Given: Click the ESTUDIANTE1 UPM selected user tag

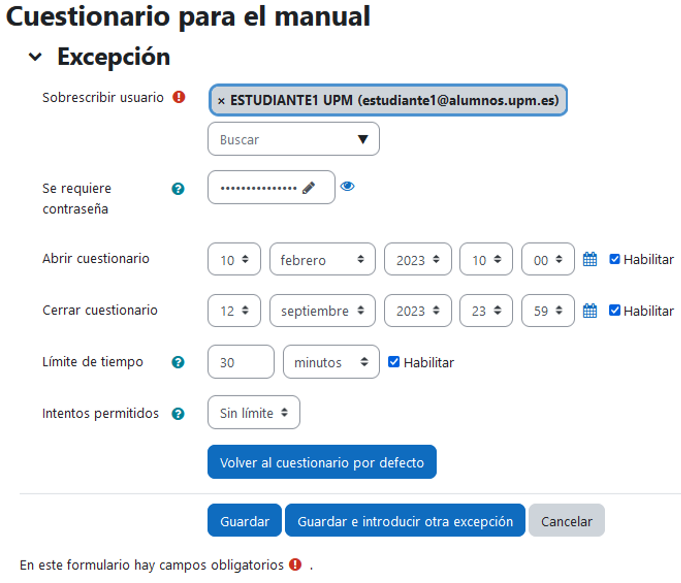Looking at the screenshot, I should coord(388,100).
